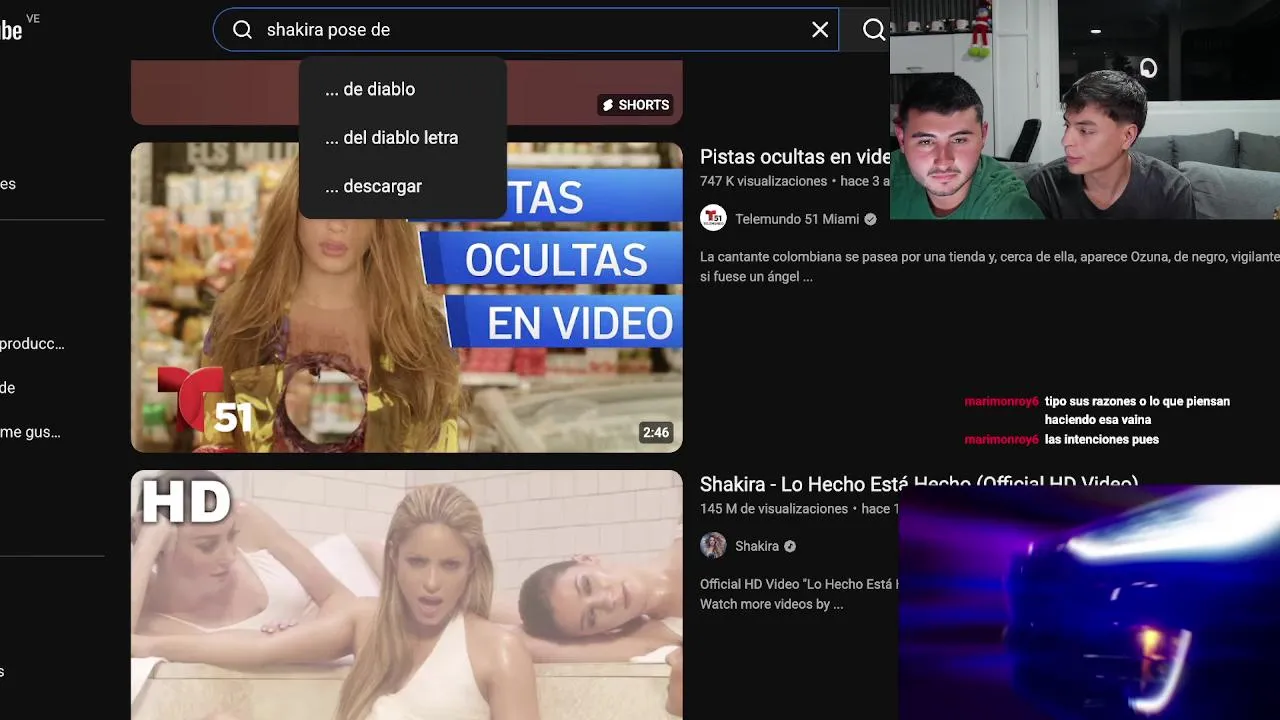Click sidebar item 'producc...'
This screenshot has height=720, width=1280.
click(x=32, y=344)
